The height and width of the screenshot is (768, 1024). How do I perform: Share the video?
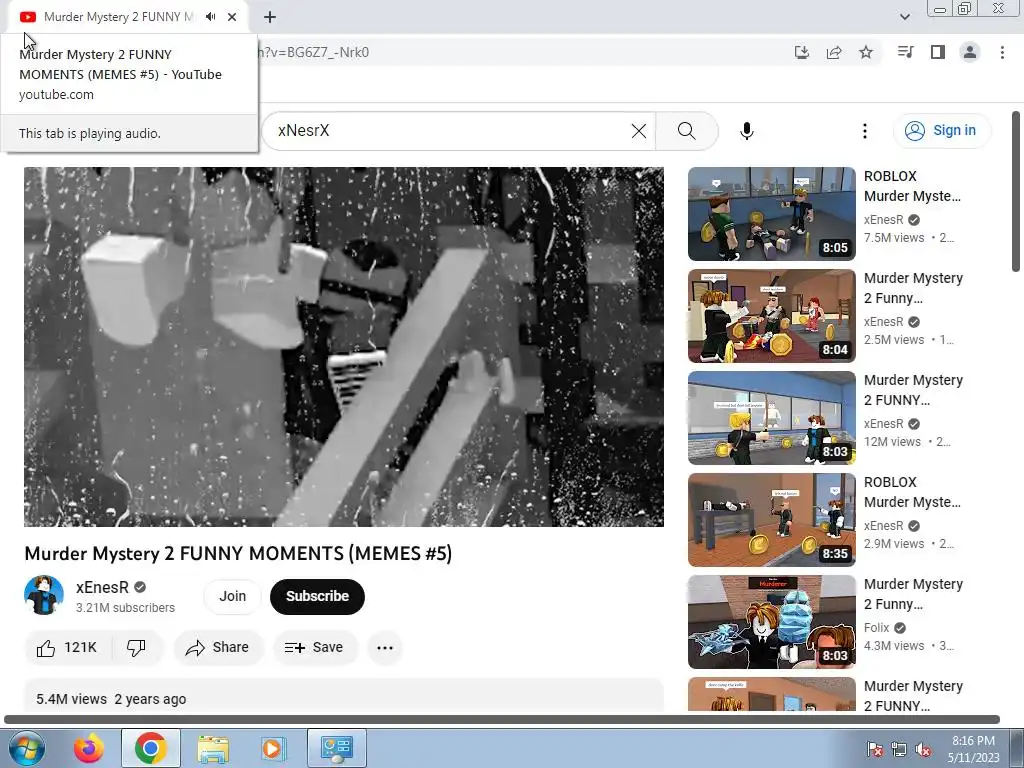tap(218, 647)
